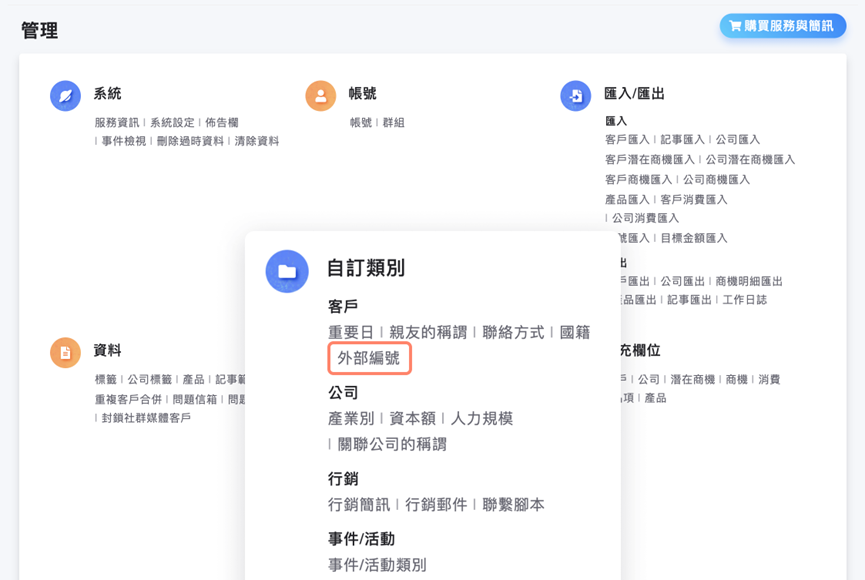Open 系統設定 link
Viewport: 865px width, 580px height.
172,122
